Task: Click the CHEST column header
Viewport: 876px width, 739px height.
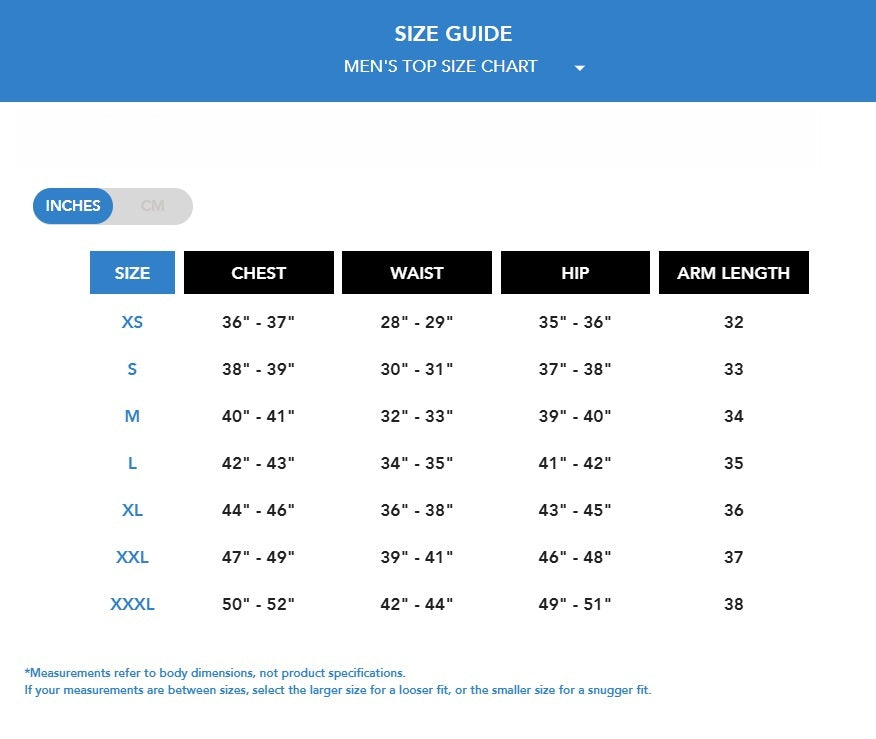Action: tap(258, 273)
